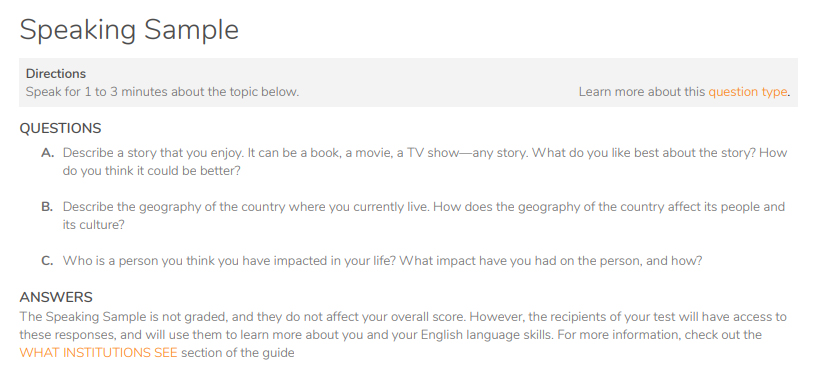This screenshot has width=826, height=387.
Task: Click the 'Describe the geography' question text
Action: (x=424, y=215)
